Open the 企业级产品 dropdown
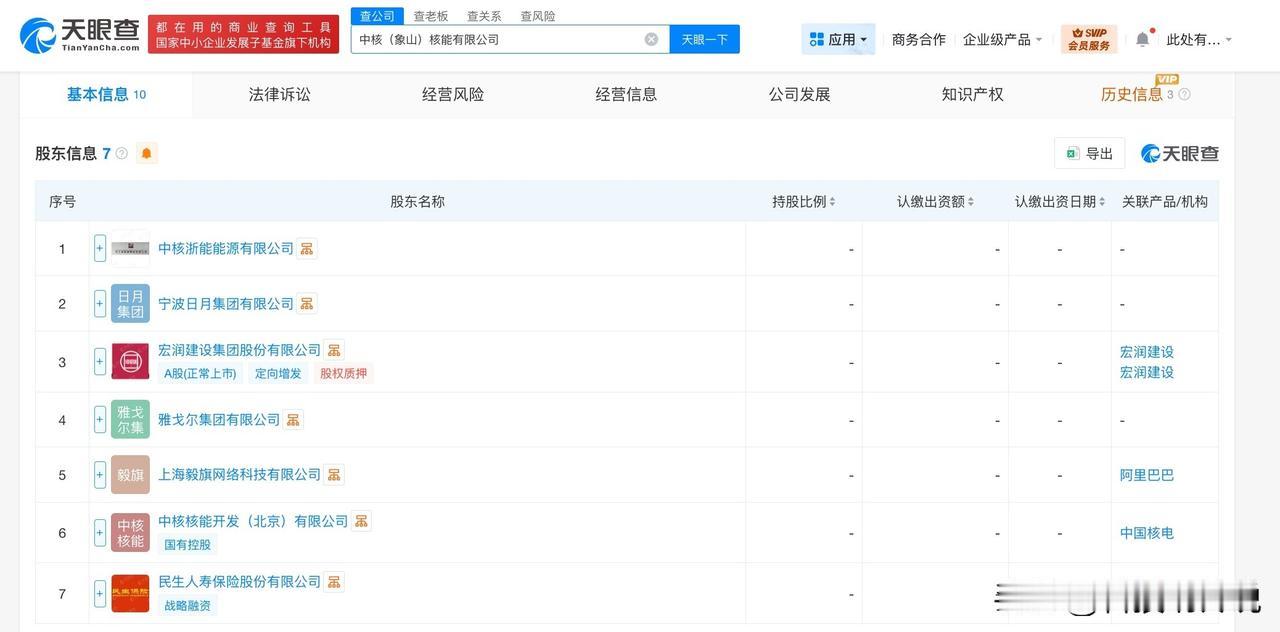 pyautogui.click(x=1002, y=39)
